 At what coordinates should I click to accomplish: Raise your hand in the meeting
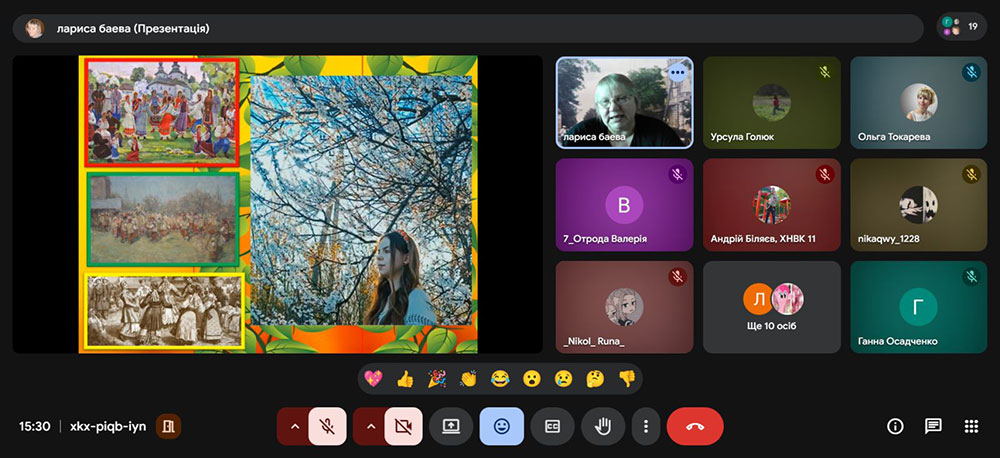pos(602,426)
